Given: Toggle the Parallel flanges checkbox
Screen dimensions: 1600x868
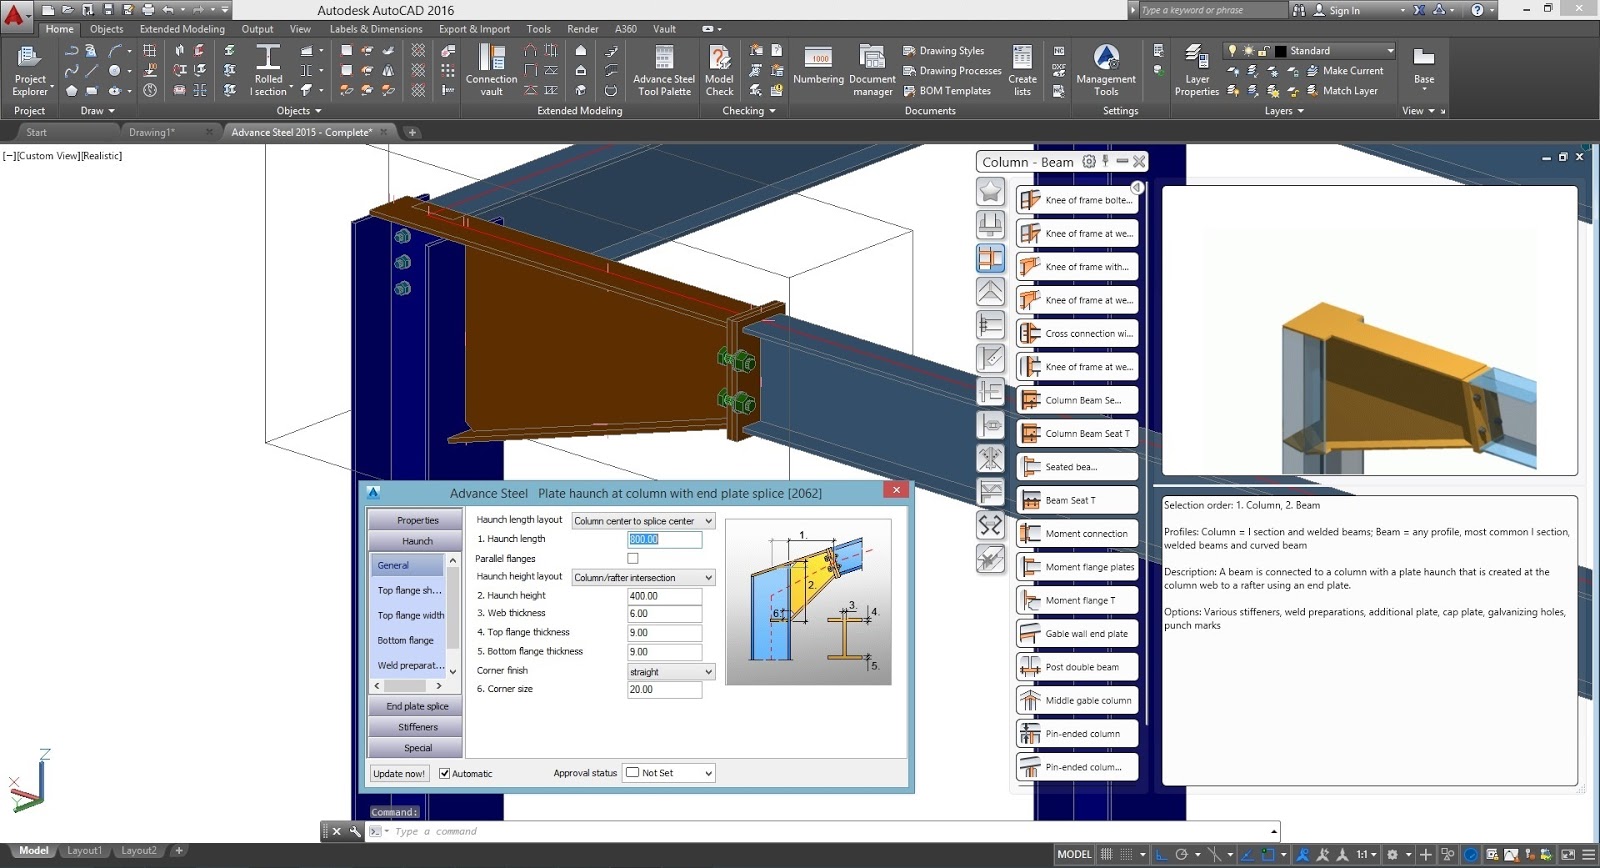Looking at the screenshot, I should coord(632,558).
